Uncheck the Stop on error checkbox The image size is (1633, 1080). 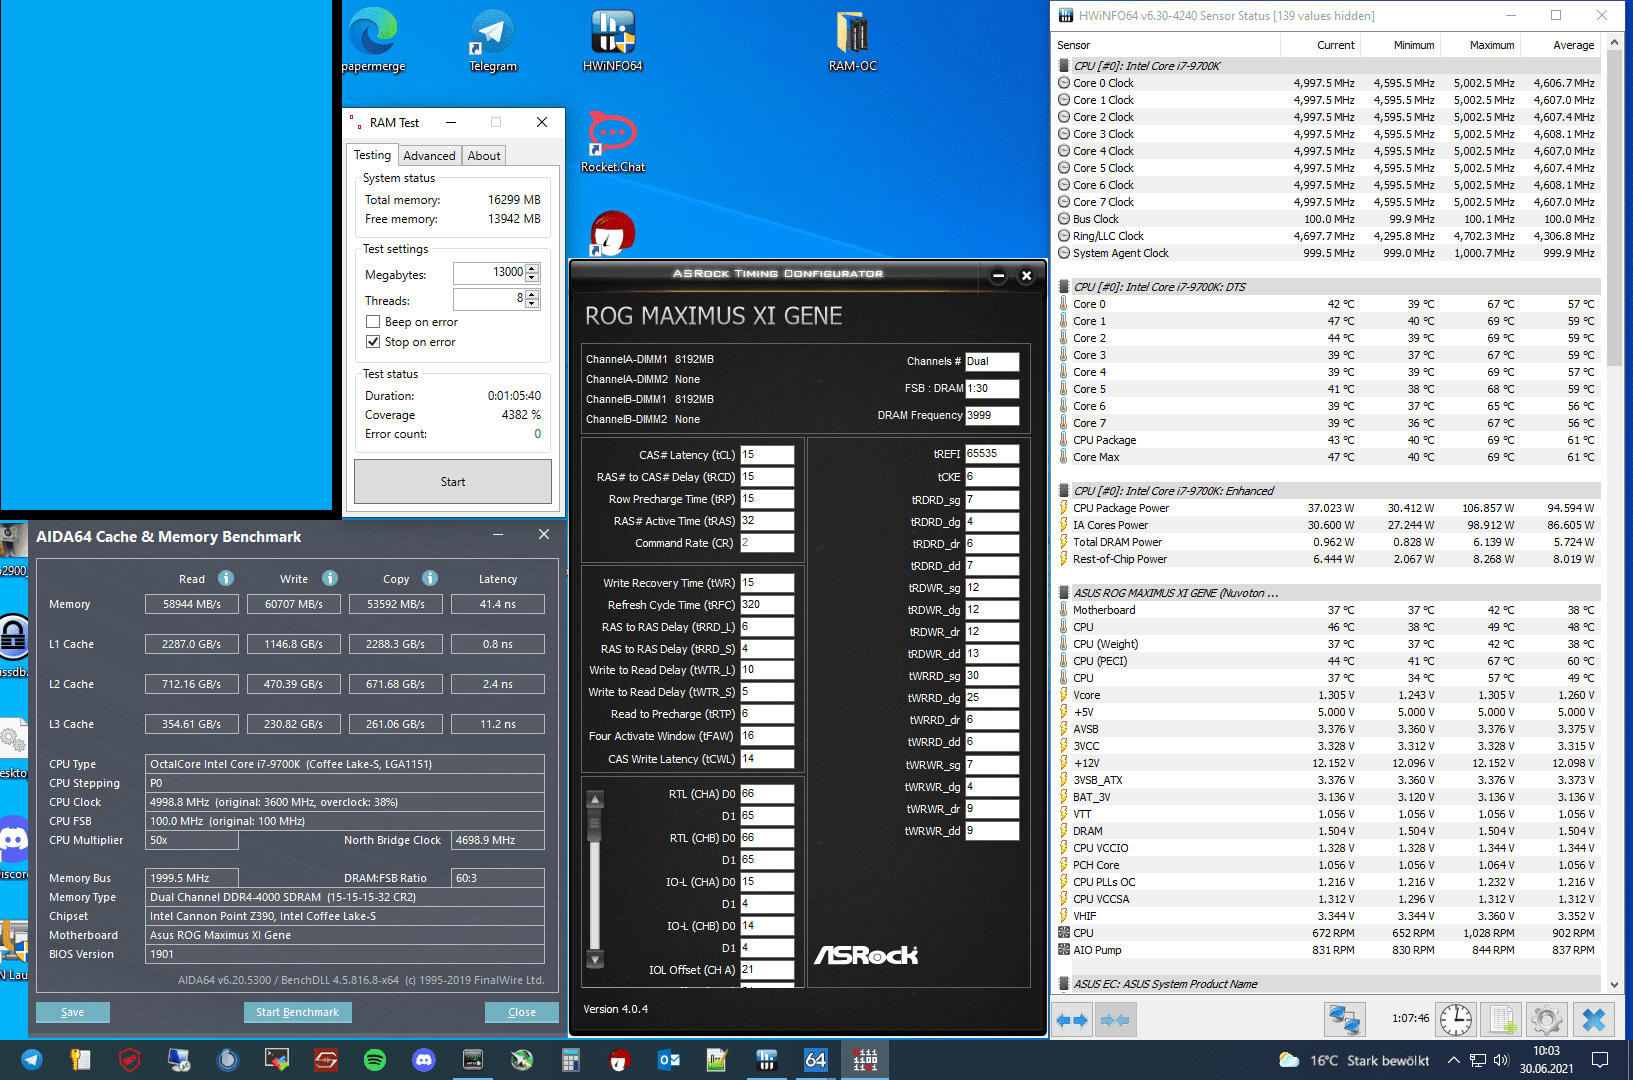(x=373, y=342)
